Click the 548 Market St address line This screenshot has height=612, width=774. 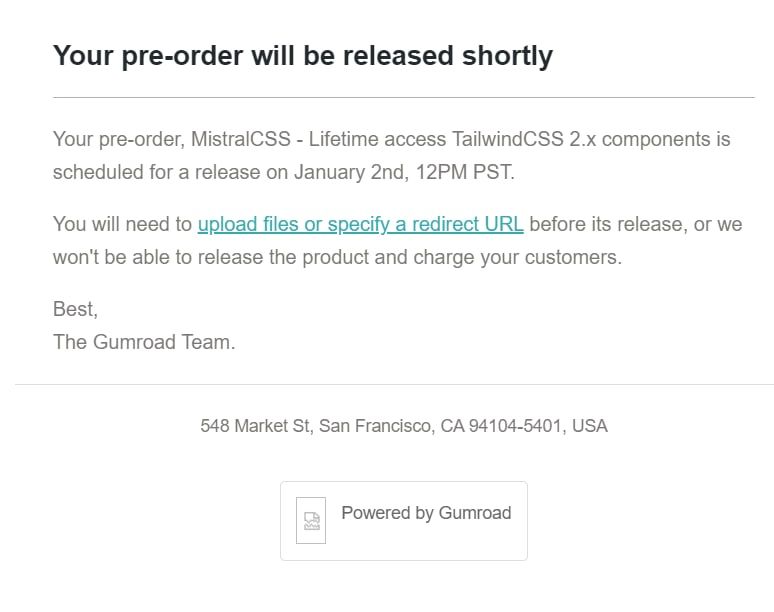point(404,426)
